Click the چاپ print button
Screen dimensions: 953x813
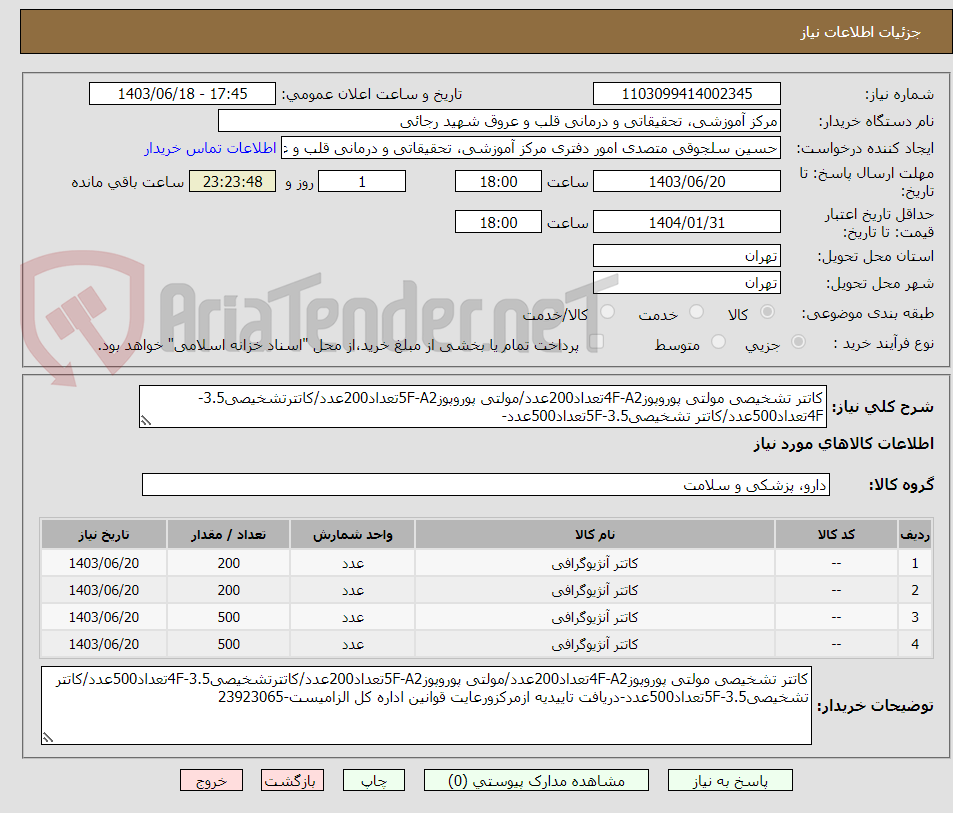(x=374, y=780)
